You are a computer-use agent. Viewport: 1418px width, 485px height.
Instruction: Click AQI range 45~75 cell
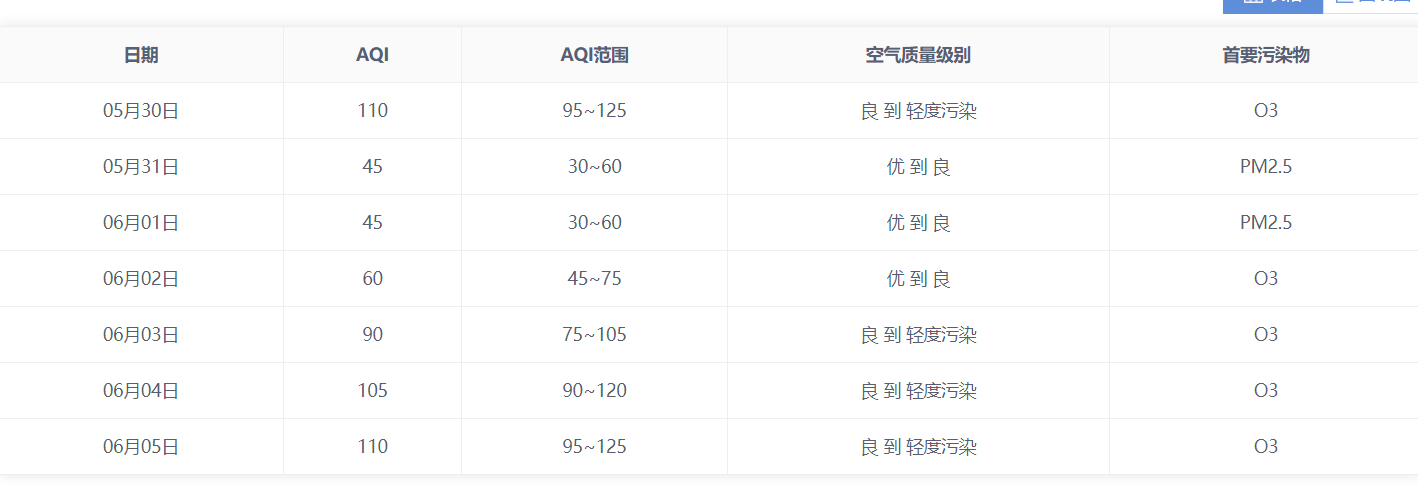(594, 279)
